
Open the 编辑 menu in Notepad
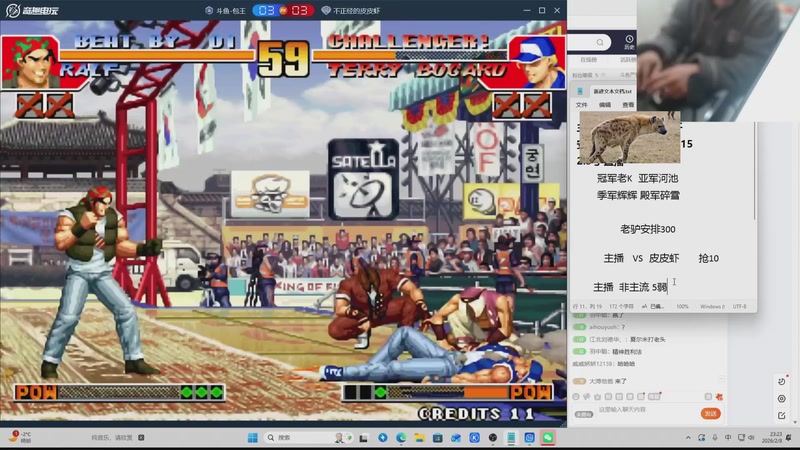pyautogui.click(x=605, y=105)
